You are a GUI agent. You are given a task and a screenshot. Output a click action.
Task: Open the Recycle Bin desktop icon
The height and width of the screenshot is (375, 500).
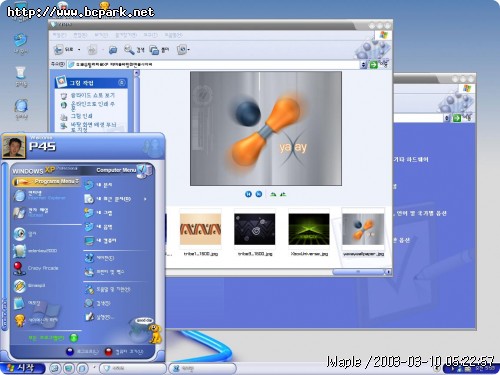(x=21, y=77)
